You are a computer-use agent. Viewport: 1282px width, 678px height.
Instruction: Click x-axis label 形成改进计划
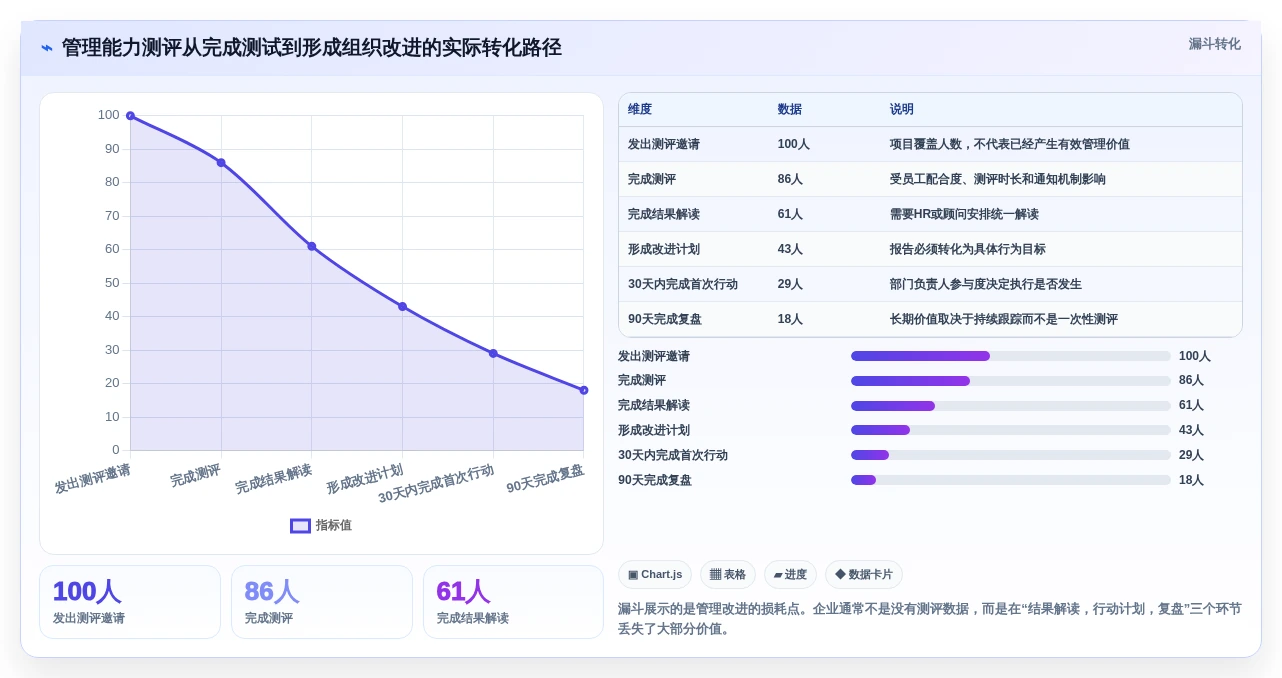point(365,479)
